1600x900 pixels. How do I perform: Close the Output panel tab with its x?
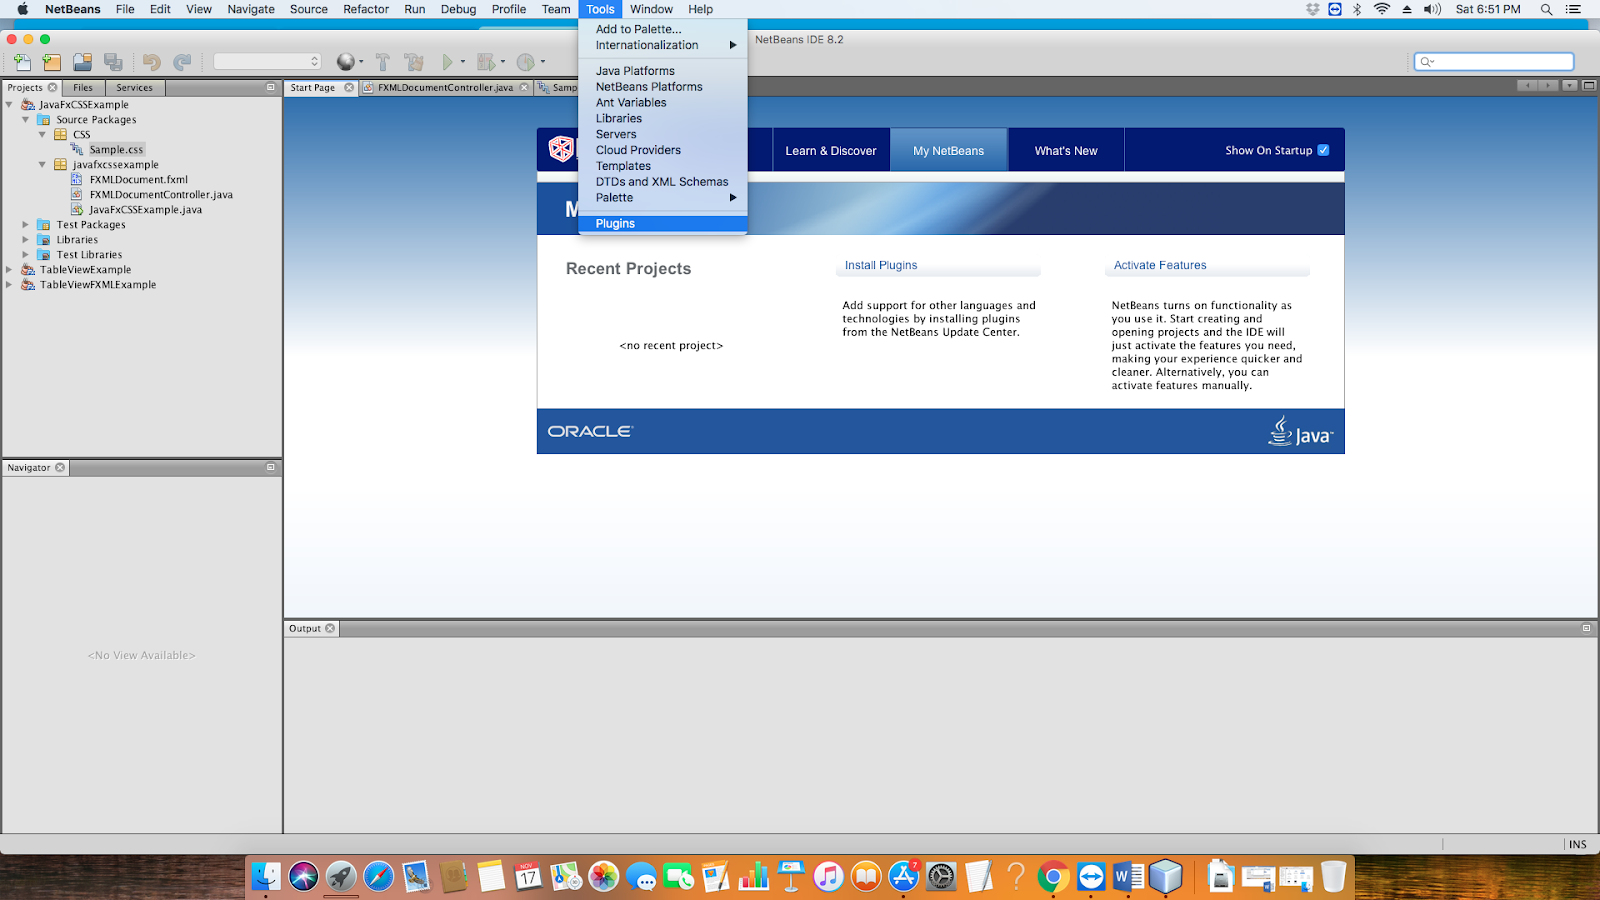point(330,628)
